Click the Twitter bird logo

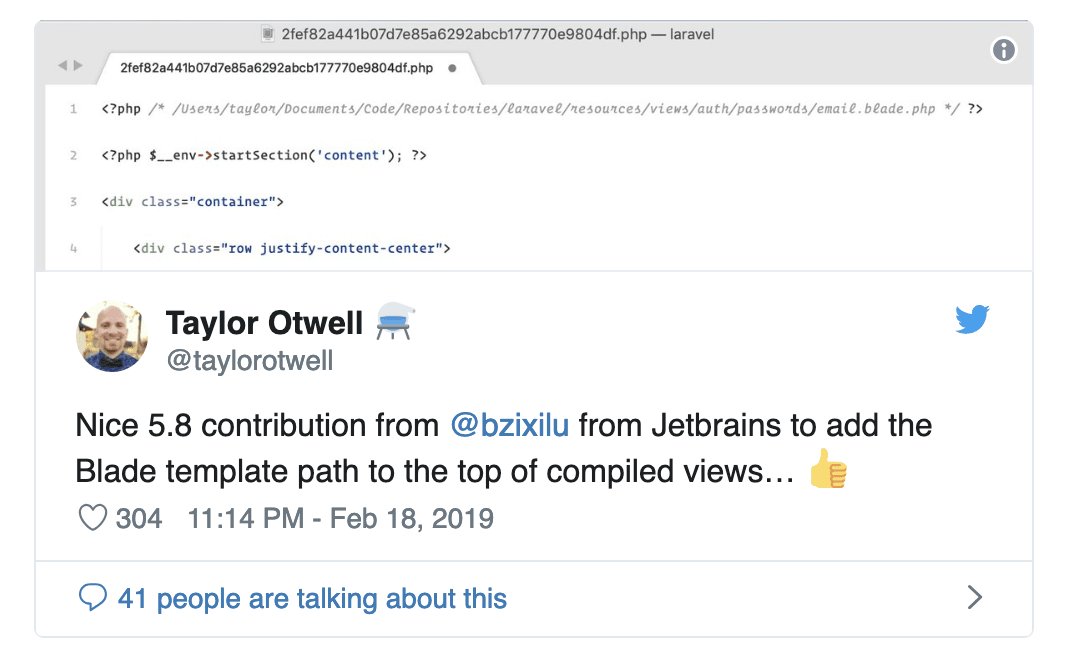point(972,319)
